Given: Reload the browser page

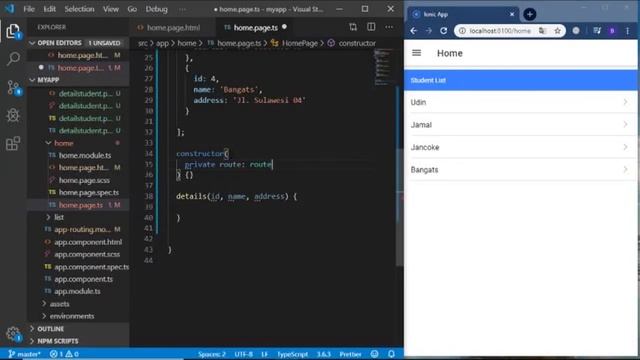Looking at the screenshot, I should tap(444, 31).
